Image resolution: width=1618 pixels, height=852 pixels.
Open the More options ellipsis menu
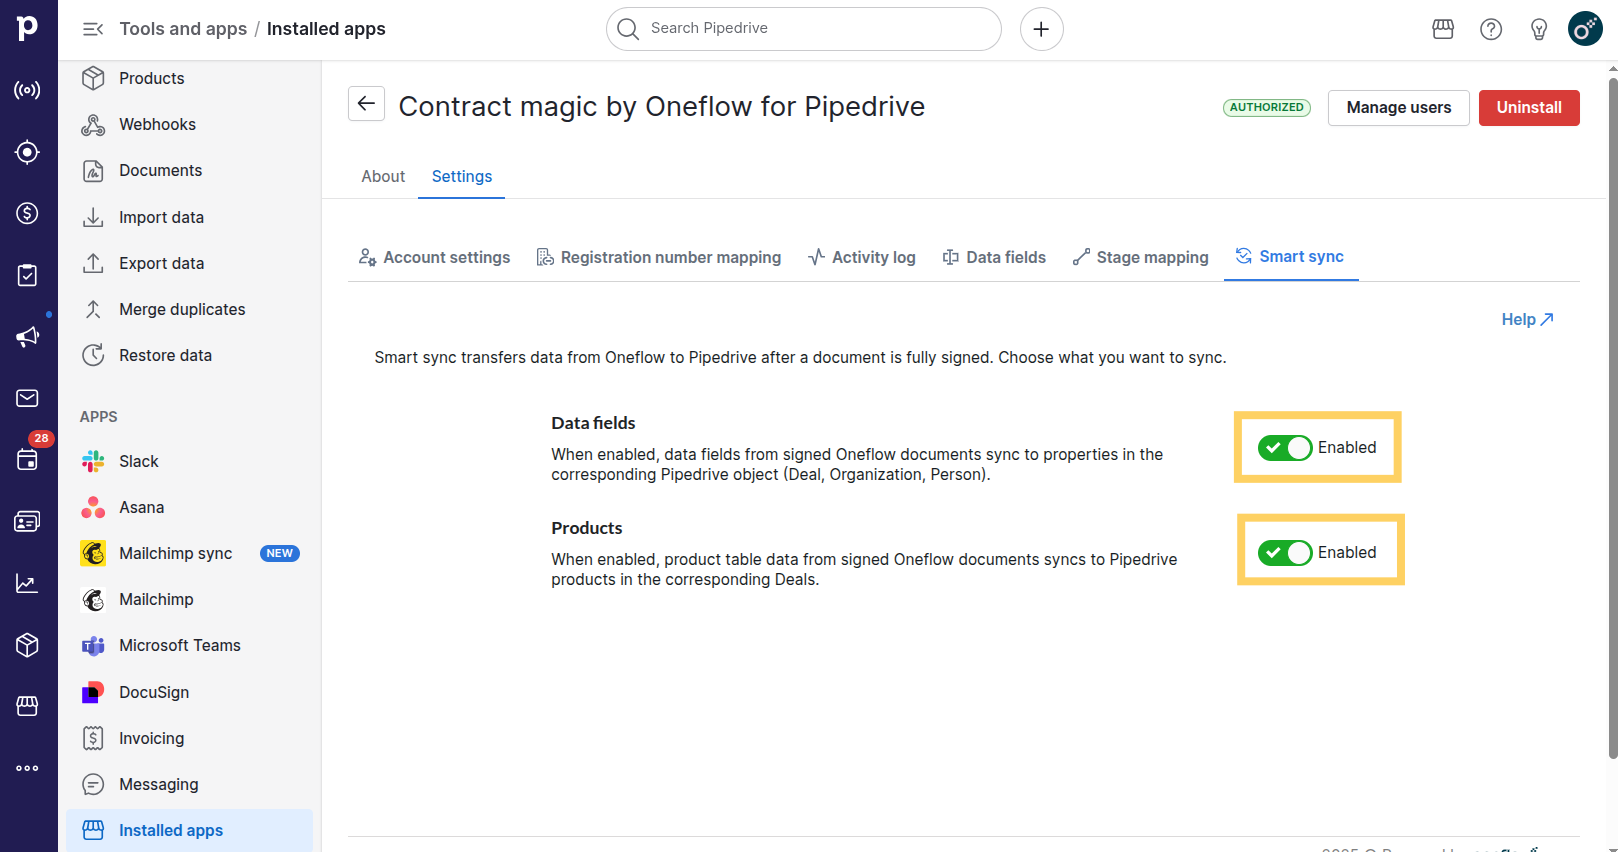27,768
